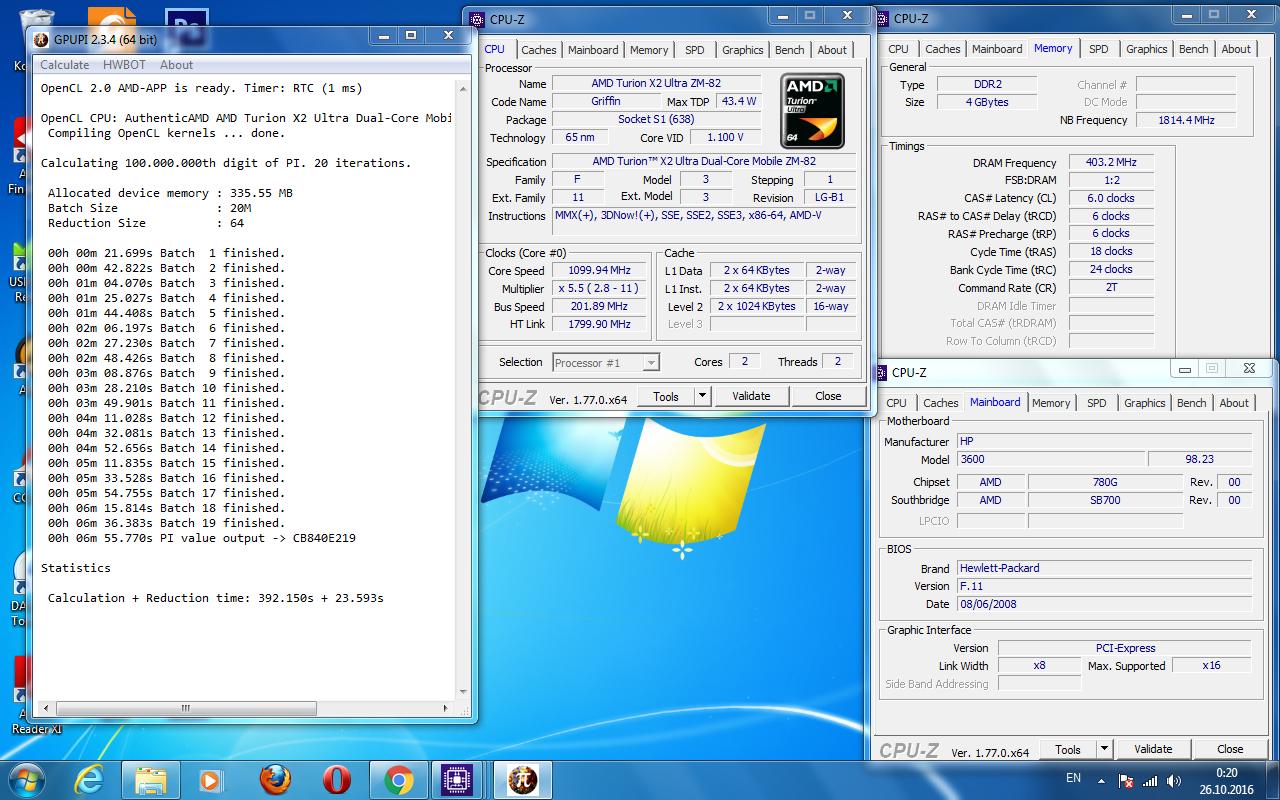Select the Max TDP value "43.4 W"
The width and height of the screenshot is (1280, 800).
coord(739,102)
